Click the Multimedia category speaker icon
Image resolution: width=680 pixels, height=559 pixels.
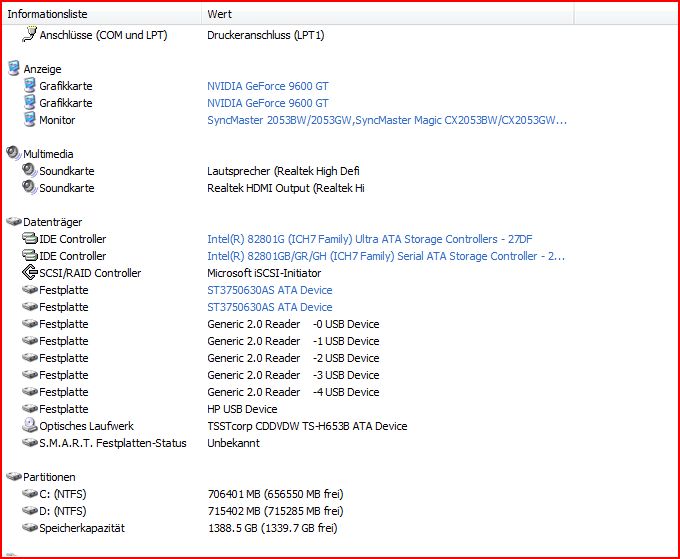pyautogui.click(x=13, y=153)
